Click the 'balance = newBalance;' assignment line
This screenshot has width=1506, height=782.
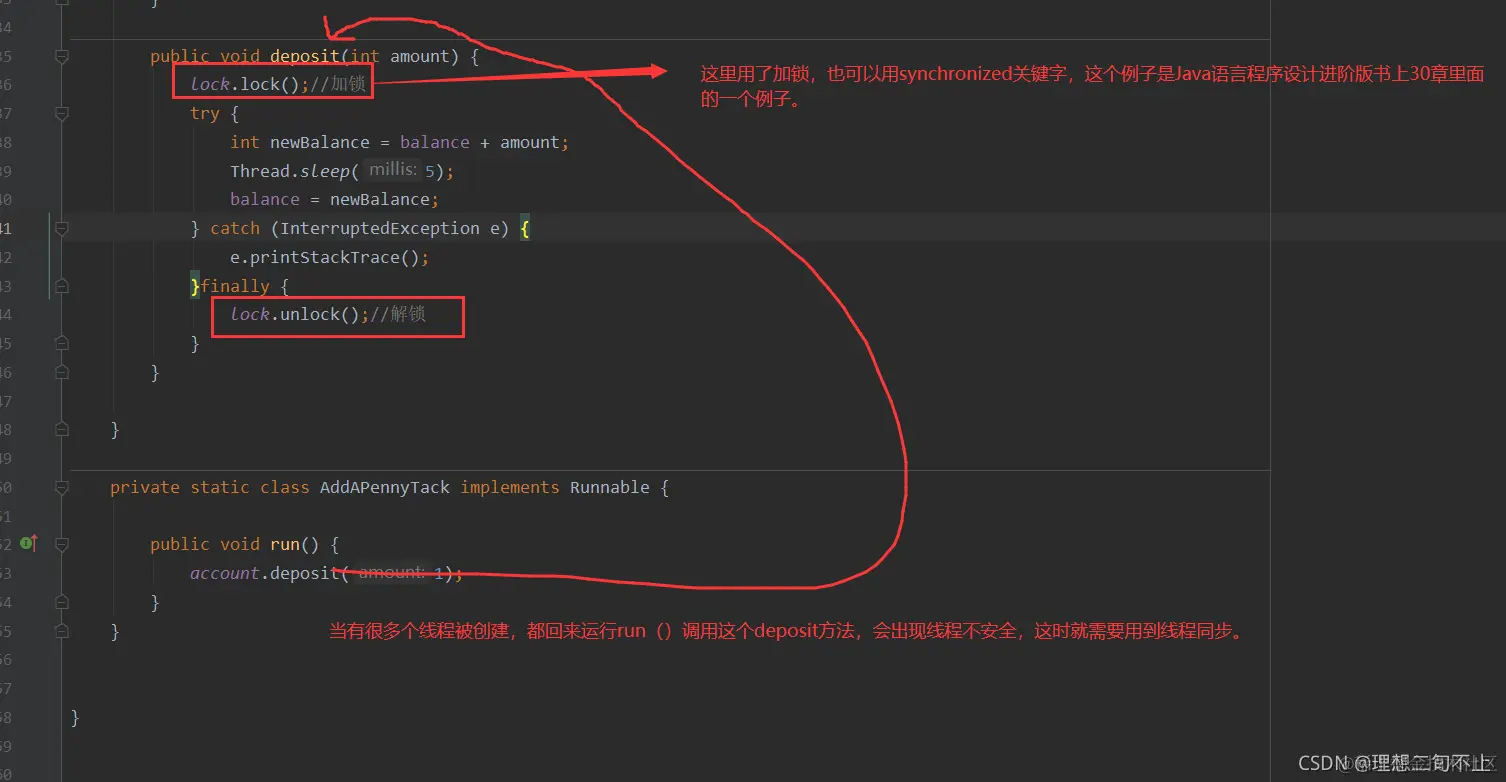click(x=335, y=199)
